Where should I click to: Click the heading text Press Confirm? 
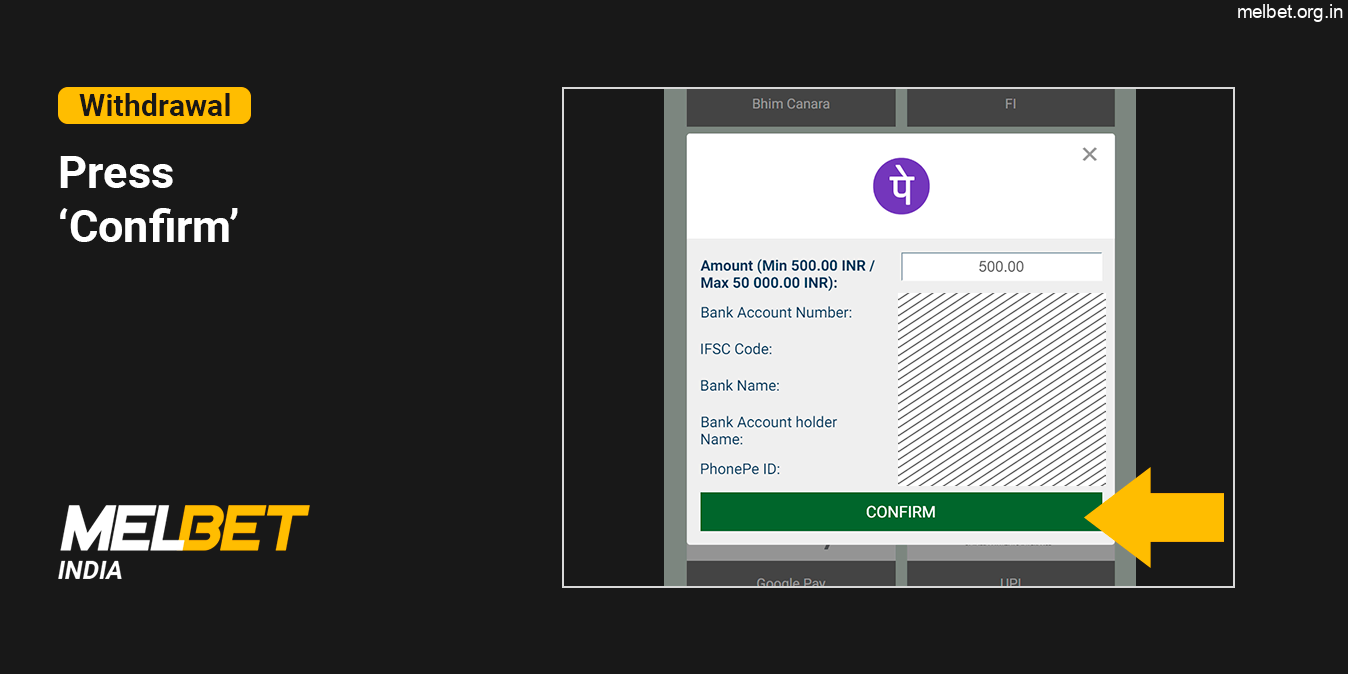pos(147,200)
